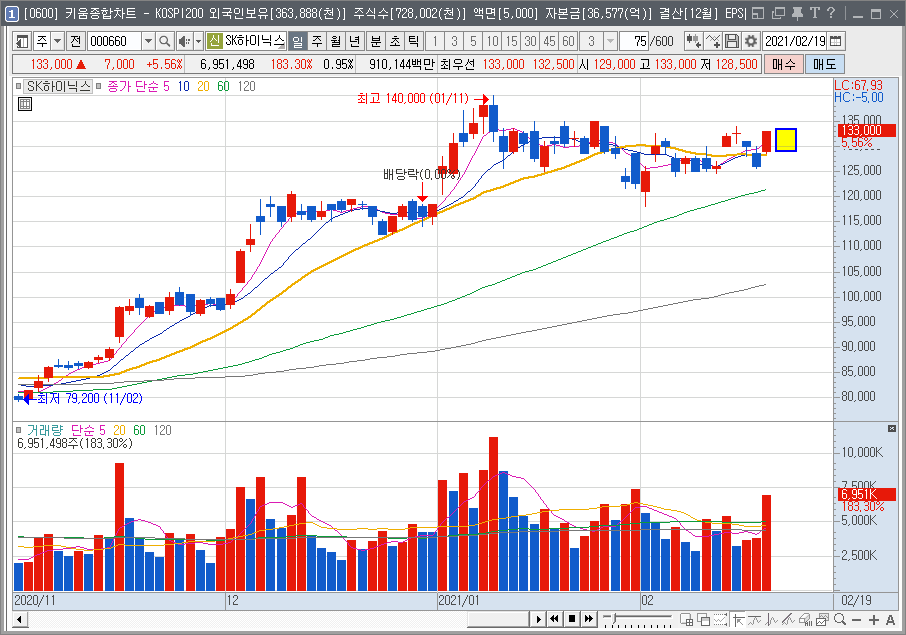
Task: Open chart settings gear icon
Action: tap(751, 41)
